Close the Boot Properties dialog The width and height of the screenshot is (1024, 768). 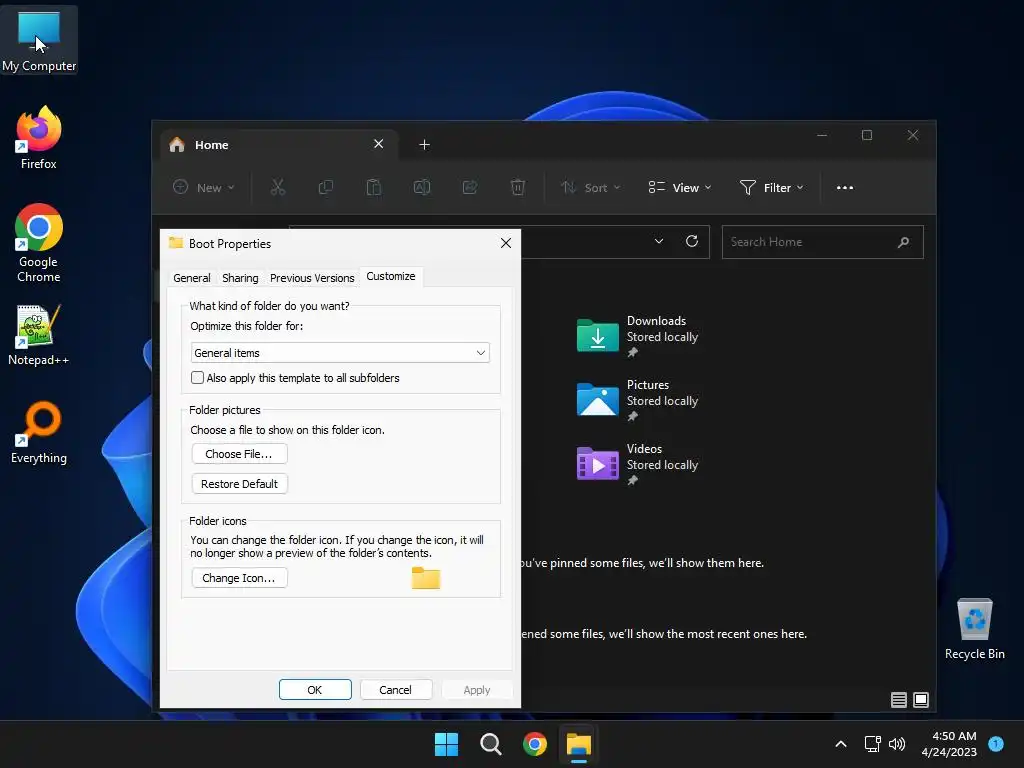505,243
